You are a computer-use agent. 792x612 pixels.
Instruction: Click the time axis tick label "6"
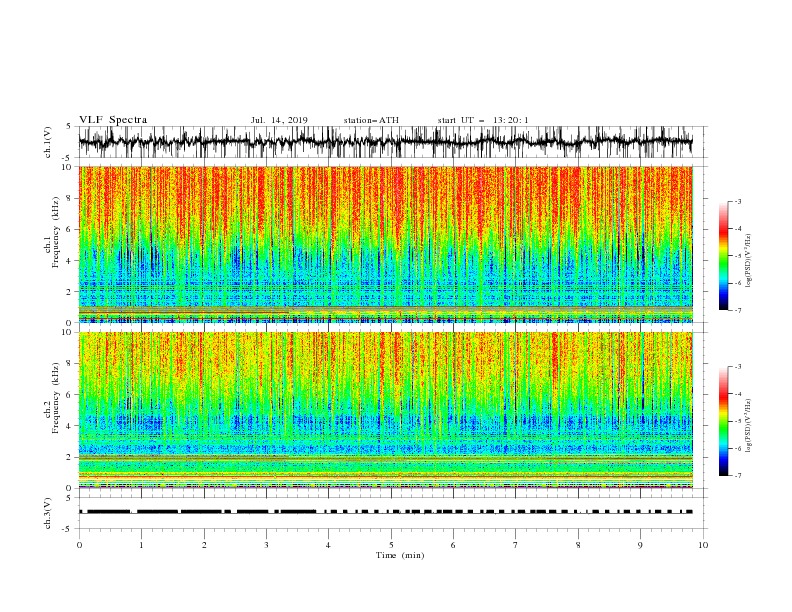click(453, 545)
